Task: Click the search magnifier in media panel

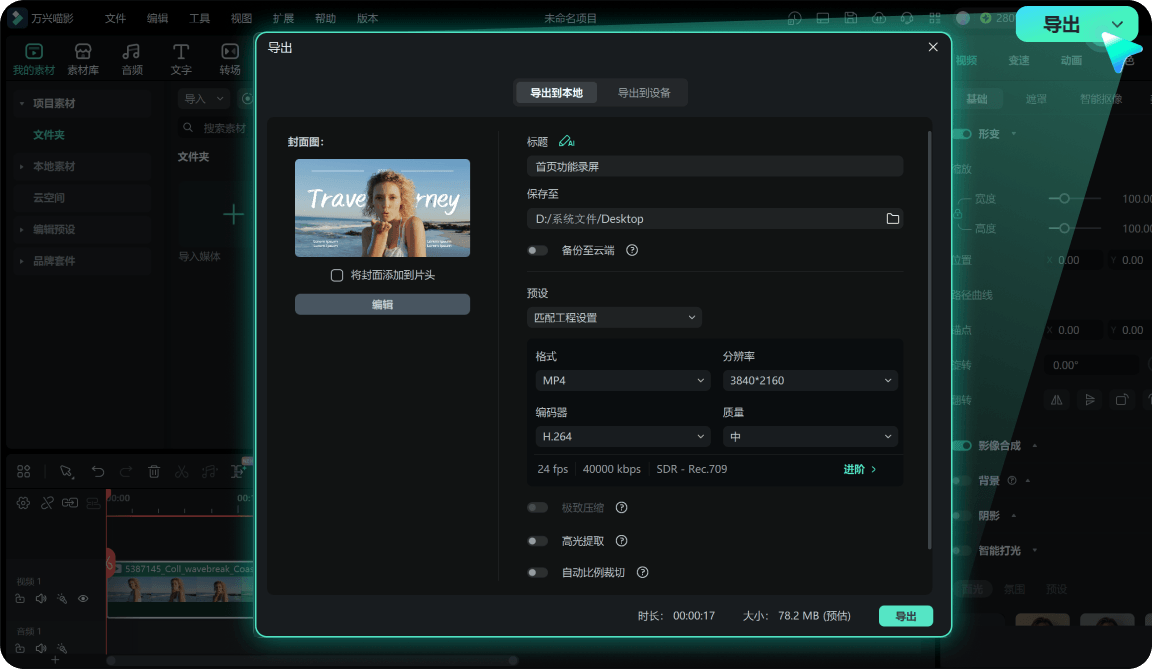Action: tap(188, 128)
